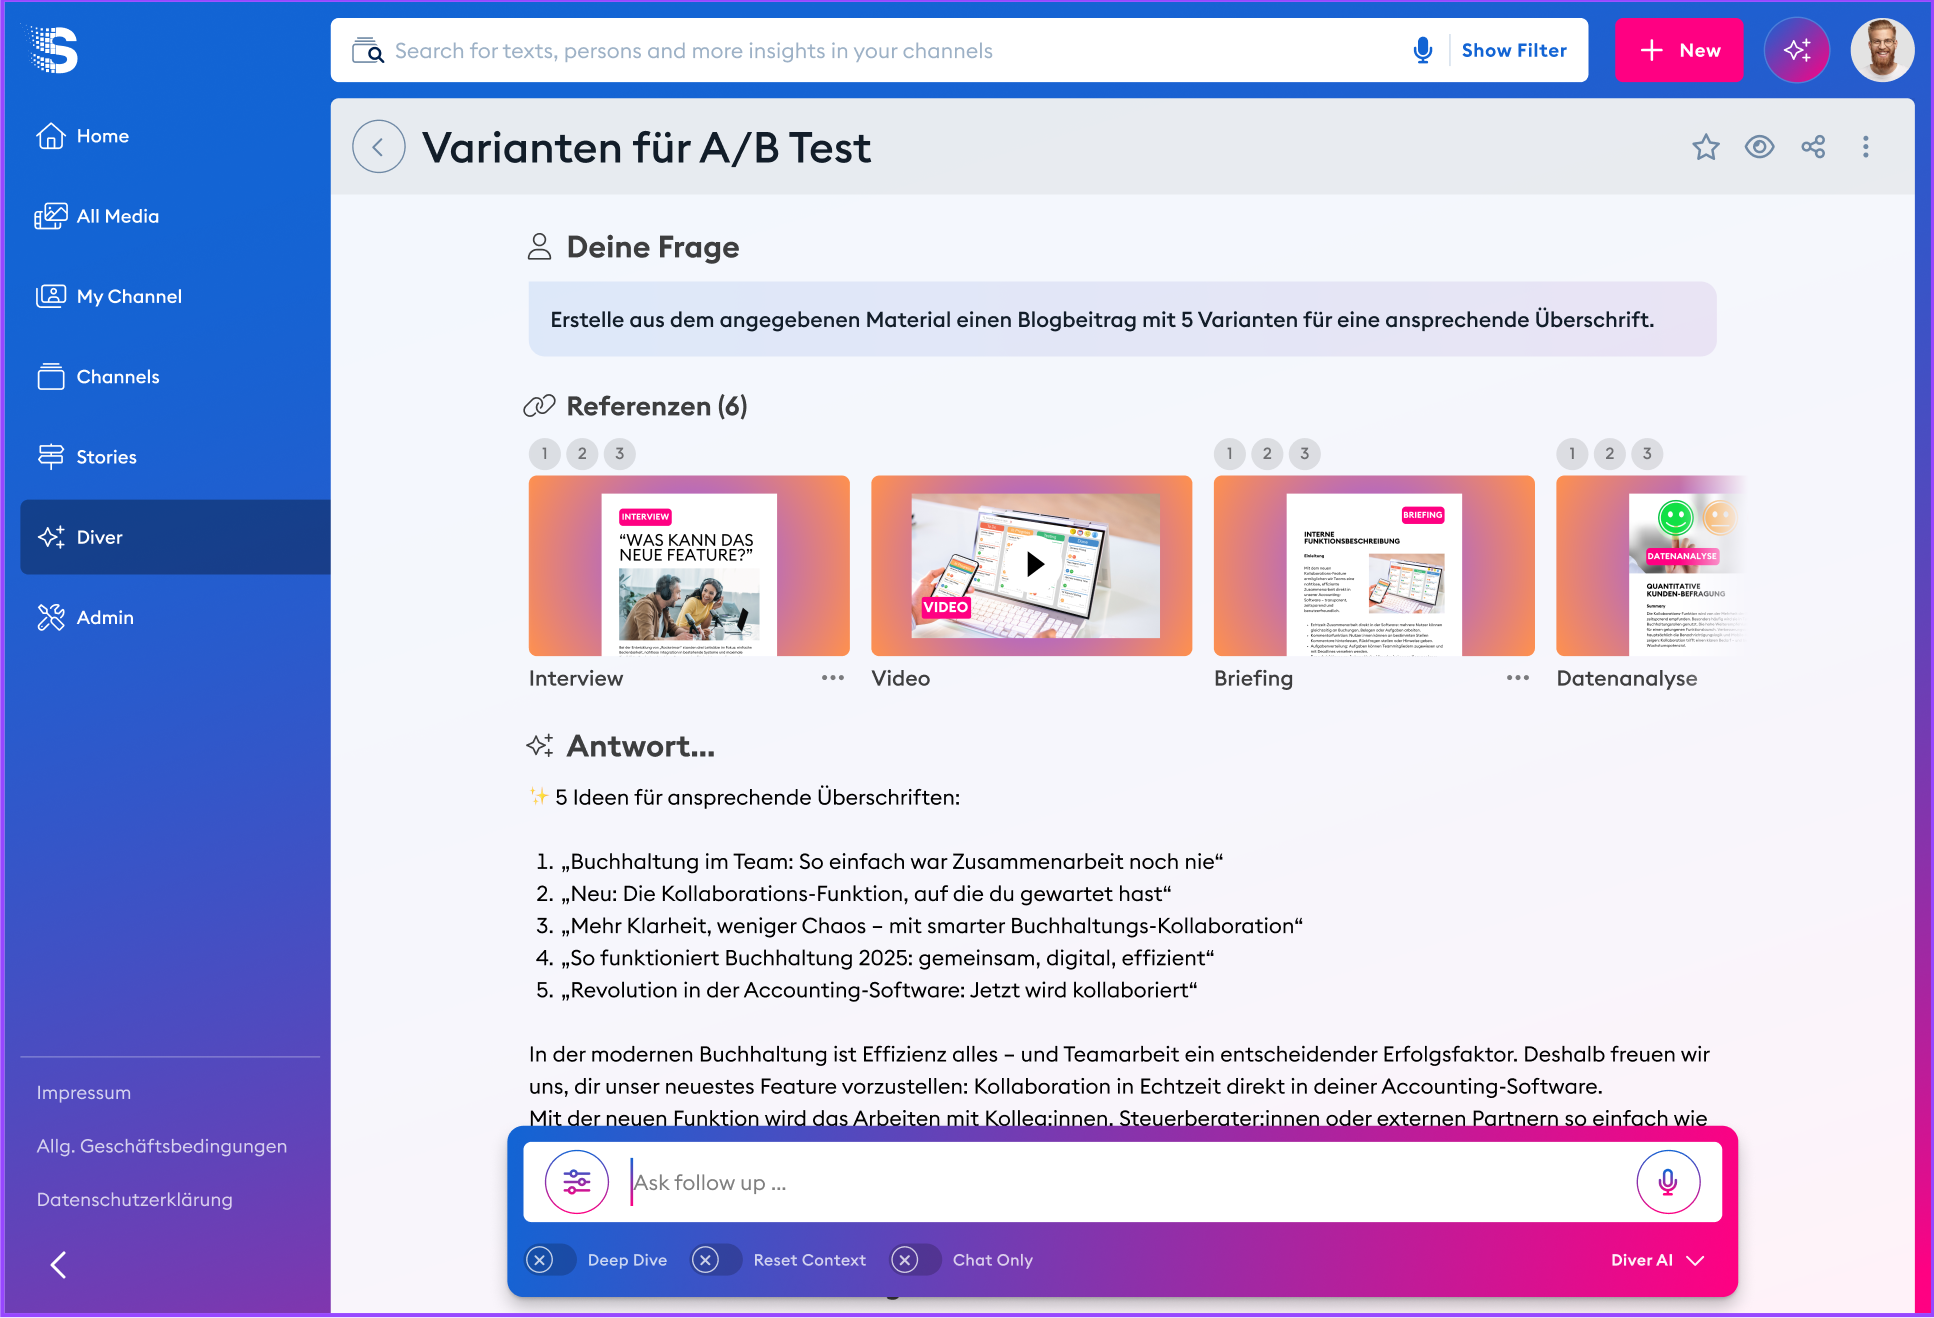Go to All Media
Image resolution: width=1934 pixels, height=1318 pixels.
tap(97, 216)
